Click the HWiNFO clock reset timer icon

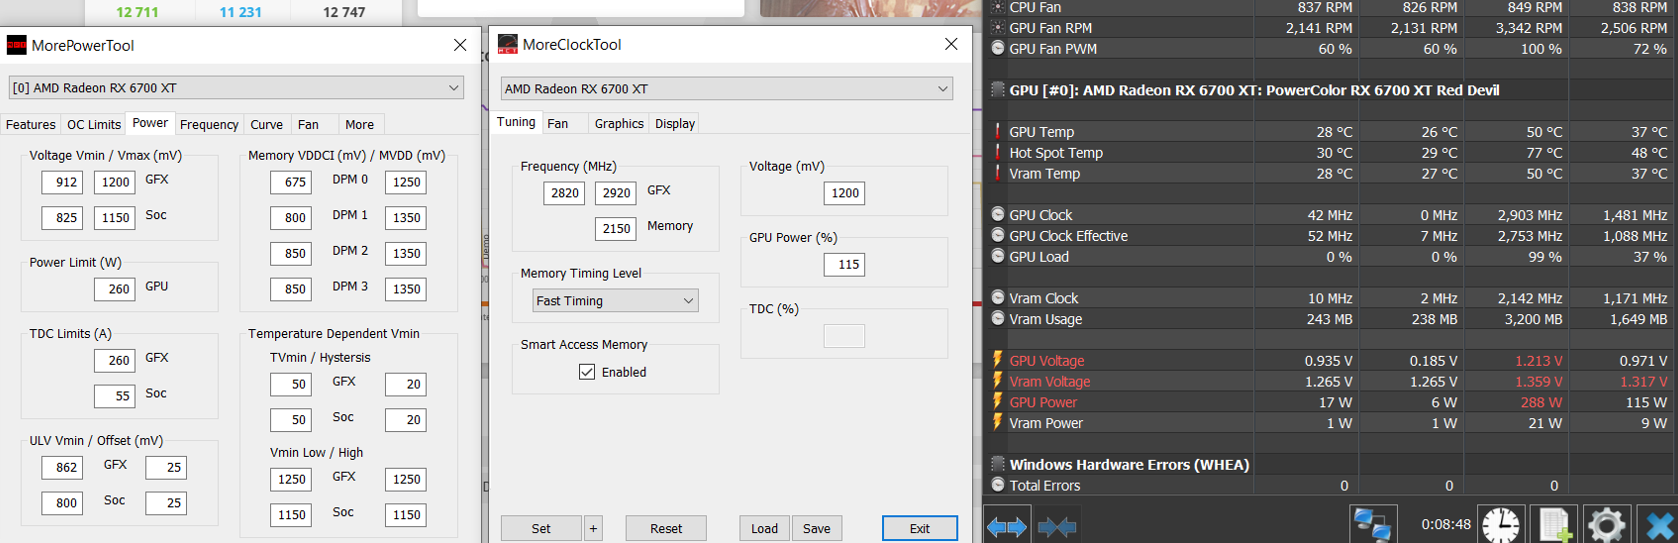click(1501, 525)
